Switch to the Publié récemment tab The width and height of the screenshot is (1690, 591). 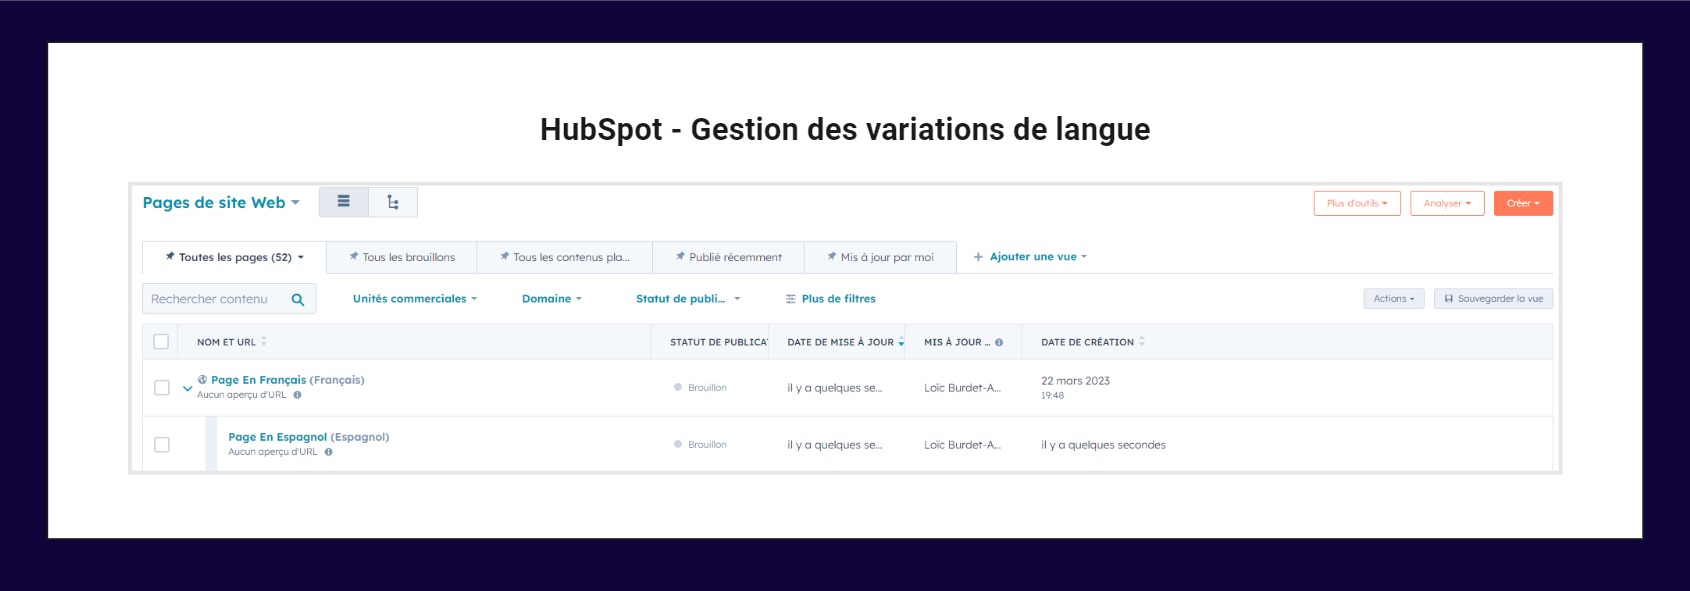(x=728, y=257)
